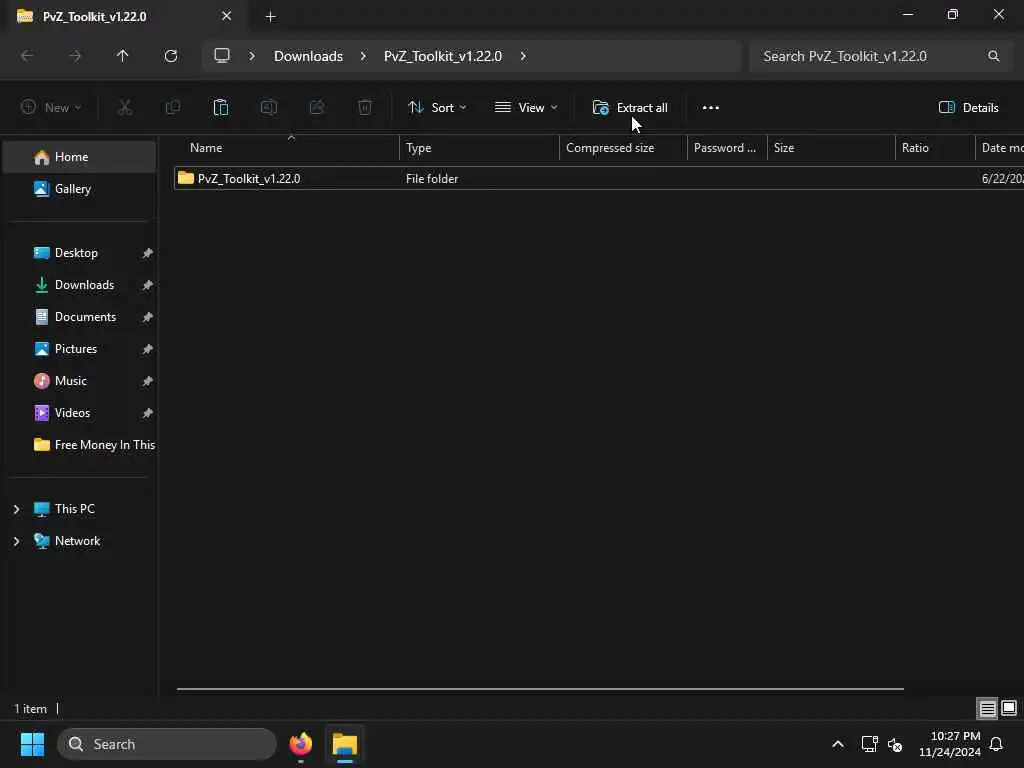
Task: Refresh the current folder view
Action: (x=171, y=56)
